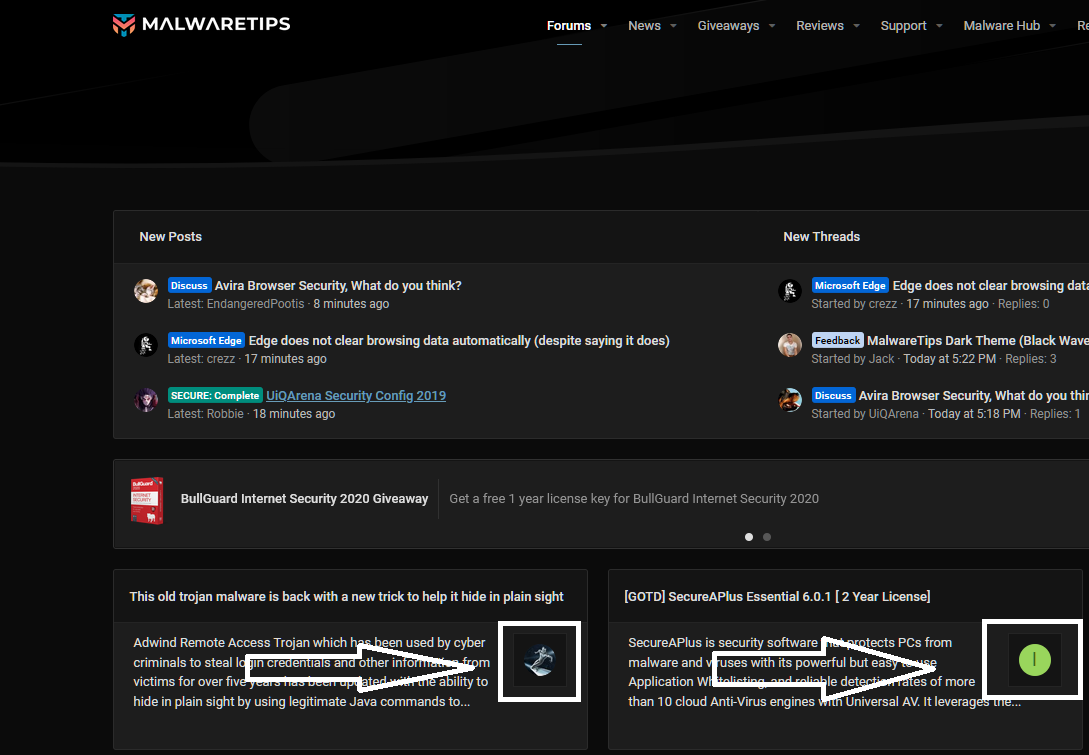The width and height of the screenshot is (1089, 755).
Task: Open the Forums tab
Action: (x=569, y=26)
